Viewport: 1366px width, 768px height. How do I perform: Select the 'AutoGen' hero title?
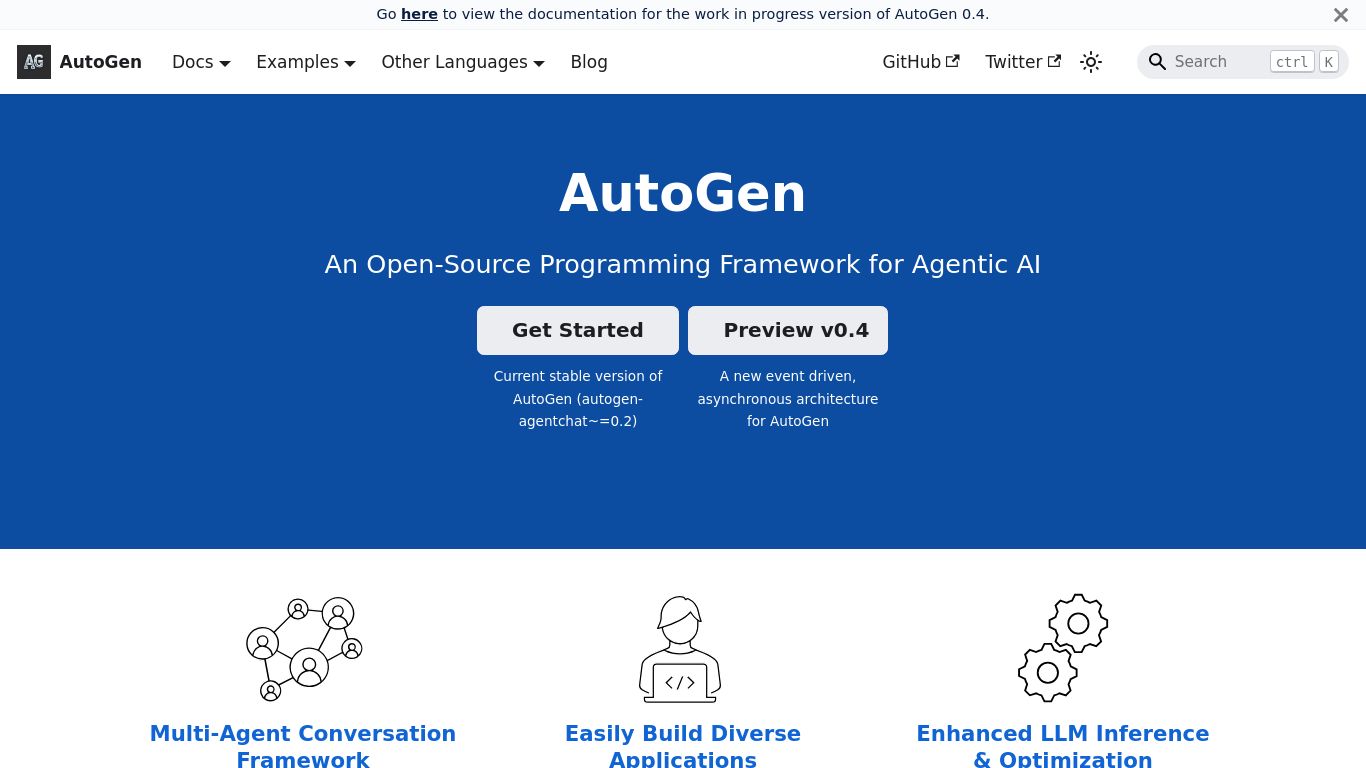(683, 193)
